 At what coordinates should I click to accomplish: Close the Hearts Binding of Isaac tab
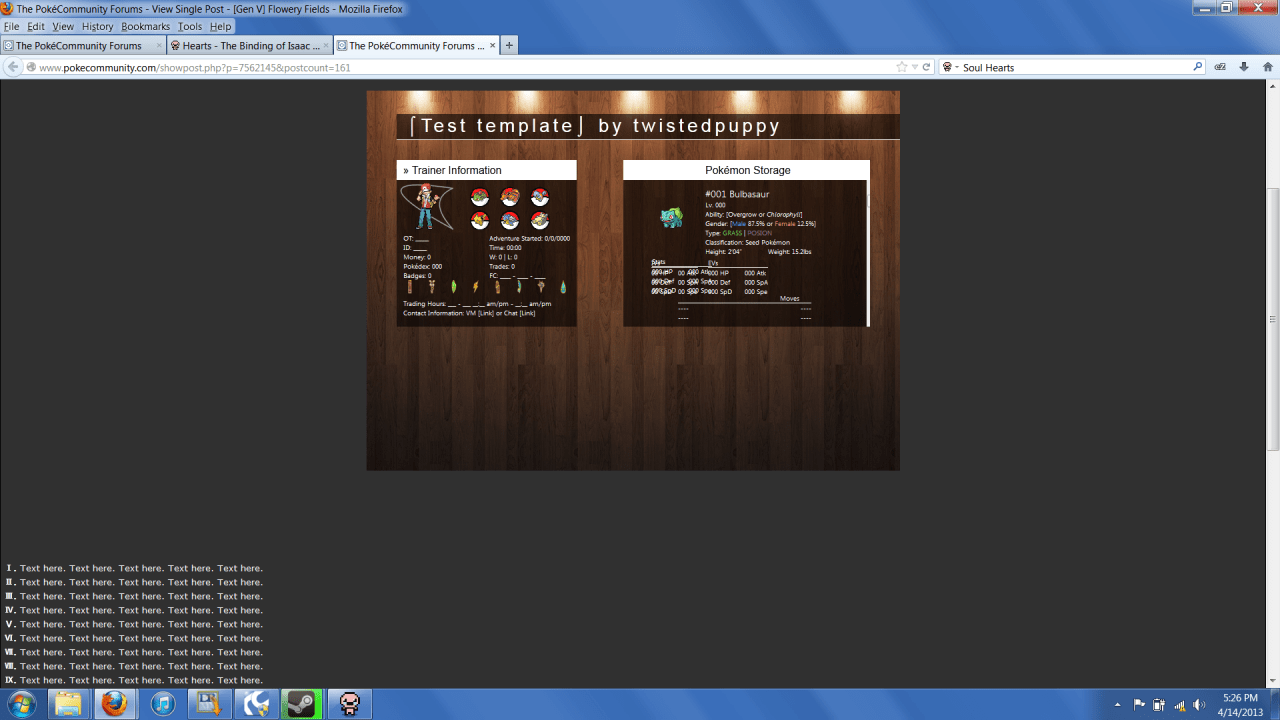[325, 45]
